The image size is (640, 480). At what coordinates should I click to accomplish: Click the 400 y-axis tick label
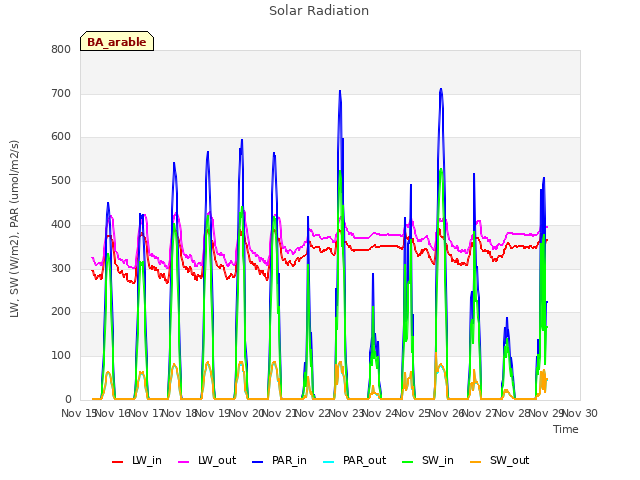point(61,224)
